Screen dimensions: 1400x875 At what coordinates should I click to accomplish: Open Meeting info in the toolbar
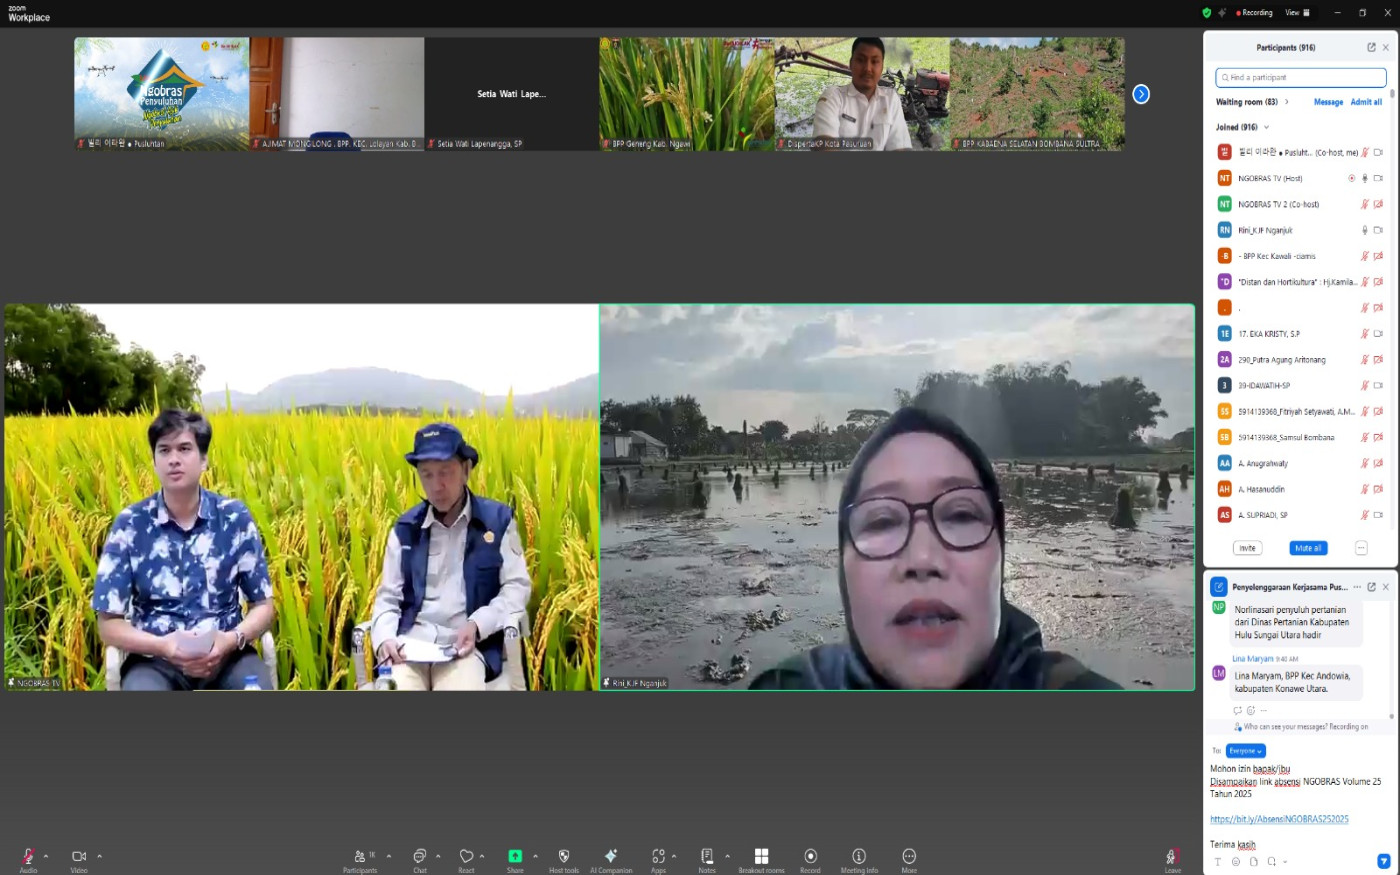coord(859,857)
